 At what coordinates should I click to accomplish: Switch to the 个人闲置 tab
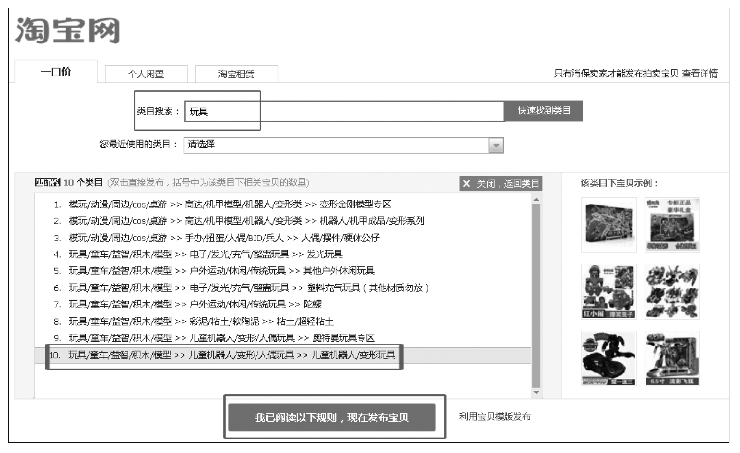point(146,74)
